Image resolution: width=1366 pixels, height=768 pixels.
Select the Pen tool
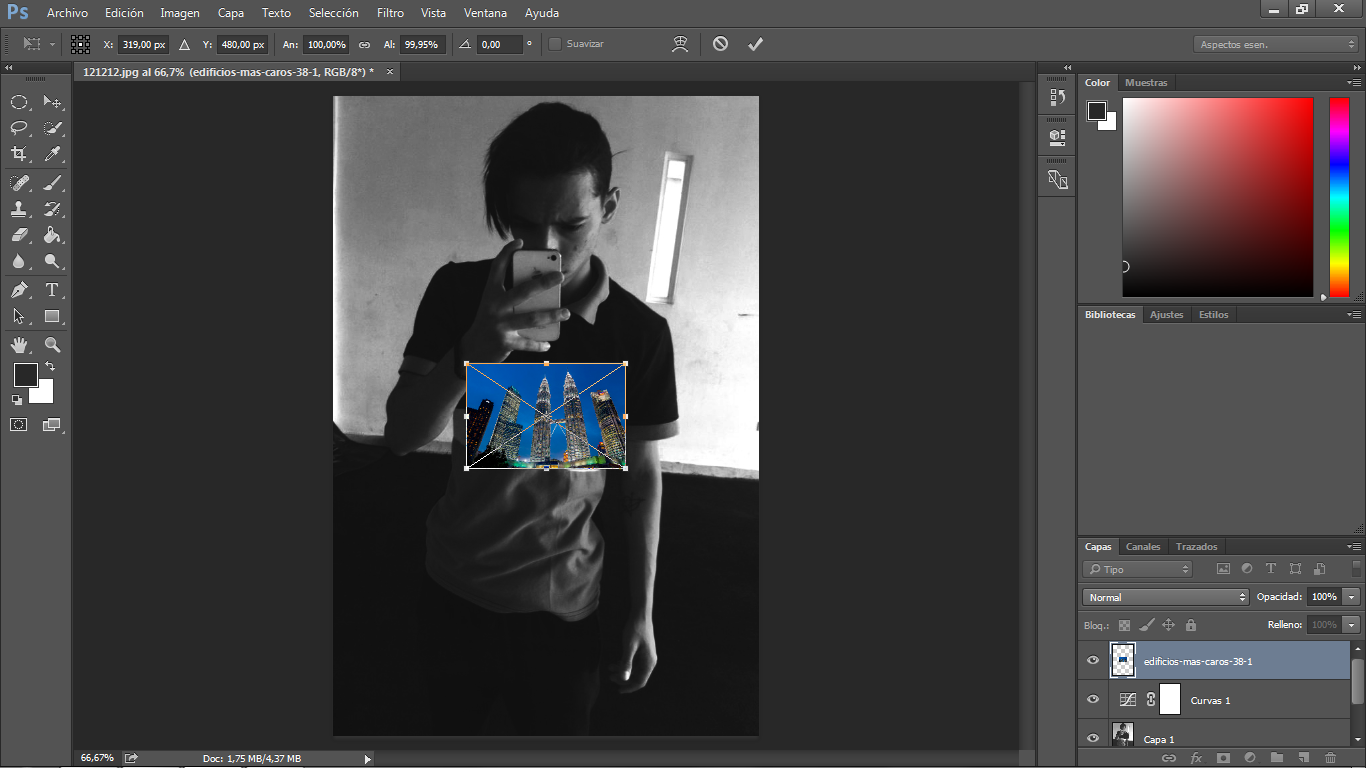pyautogui.click(x=19, y=290)
